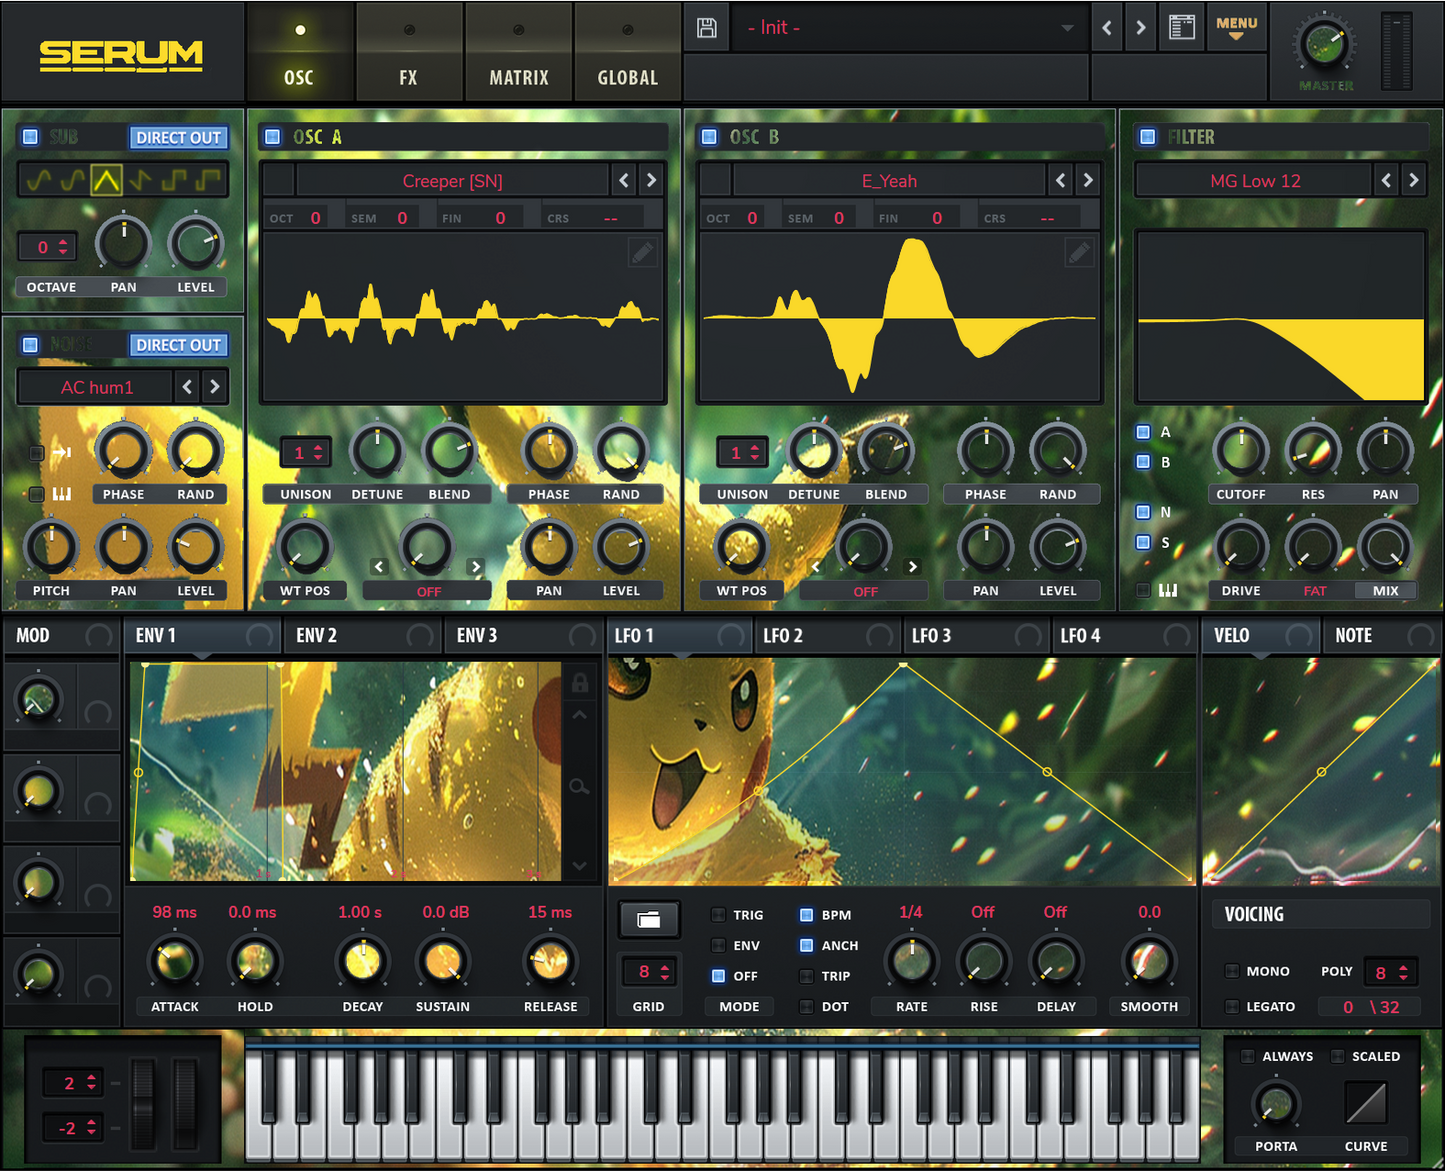Viewport: 1445px width, 1171px height.
Task: Click the OSC A warp OFF label
Action: pos(428,592)
